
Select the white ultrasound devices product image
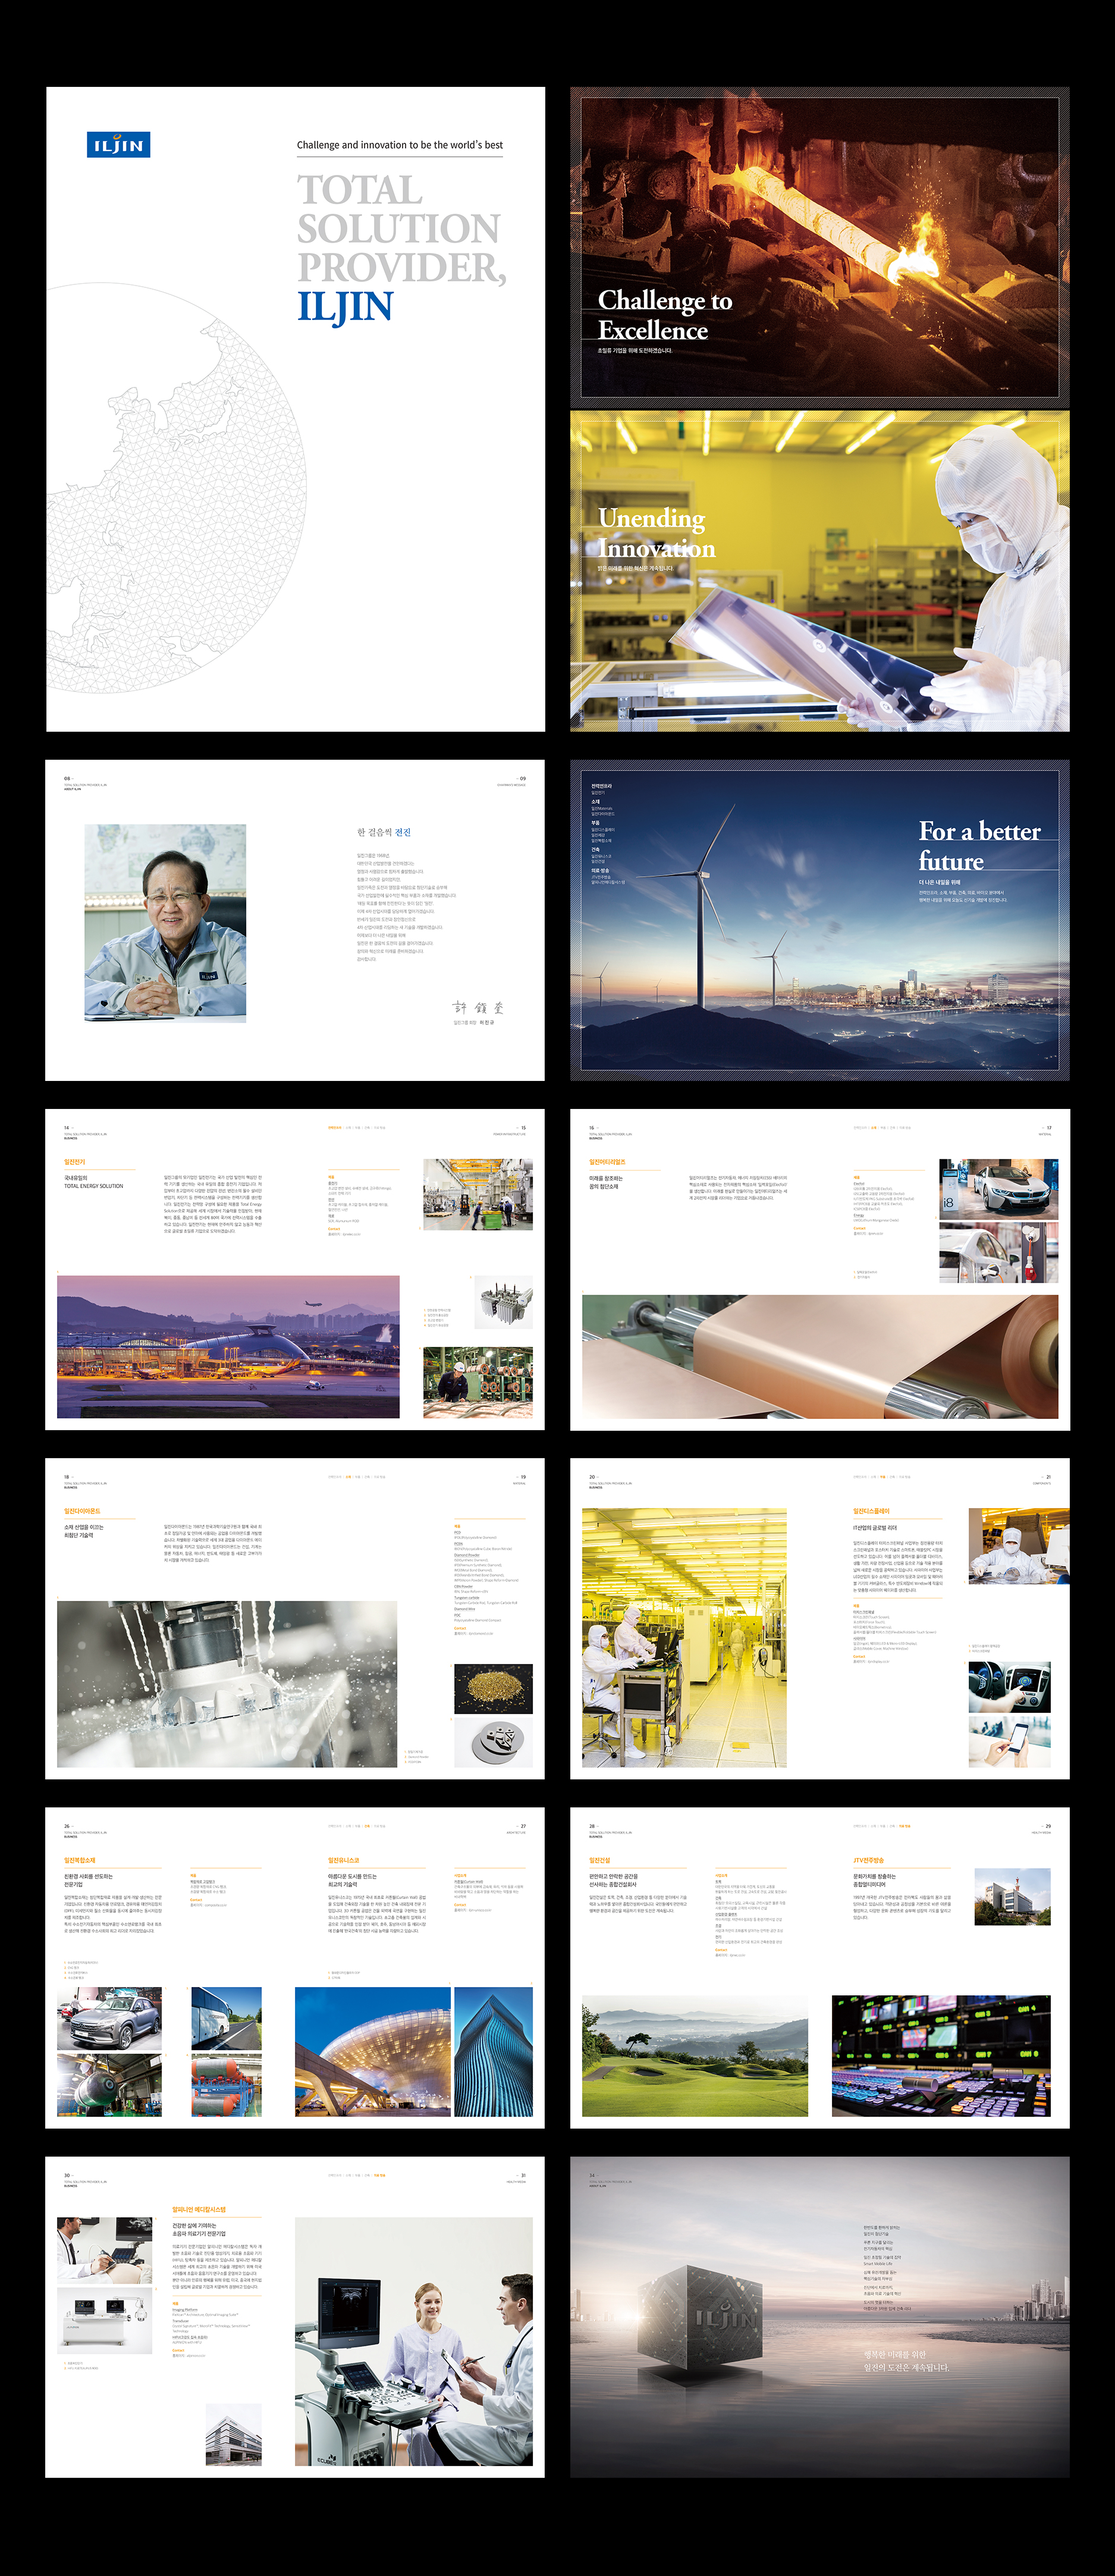(105, 2321)
